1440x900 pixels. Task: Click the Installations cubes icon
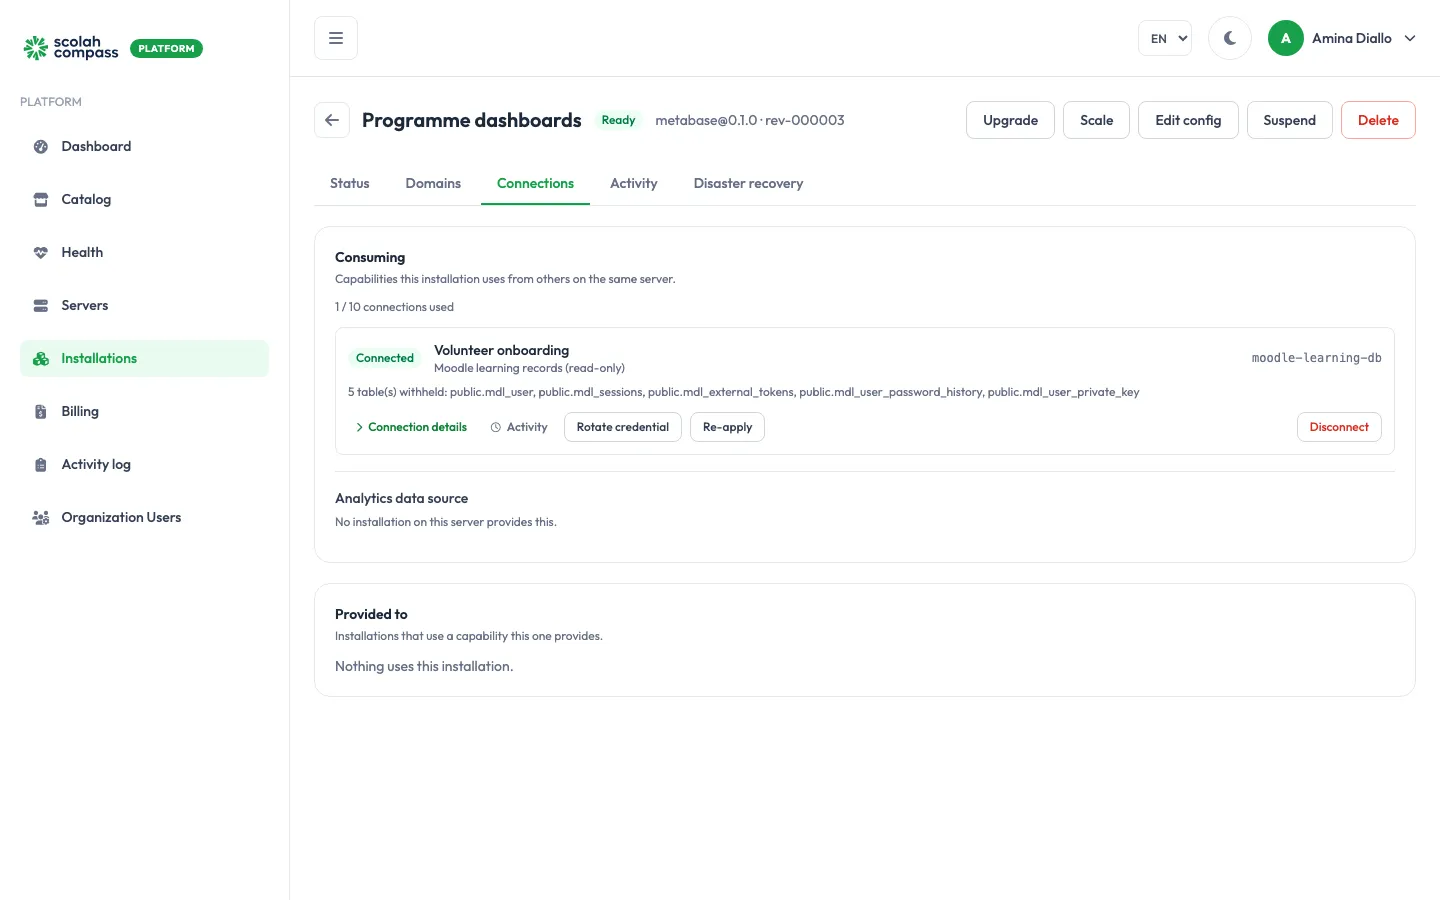tap(41, 359)
